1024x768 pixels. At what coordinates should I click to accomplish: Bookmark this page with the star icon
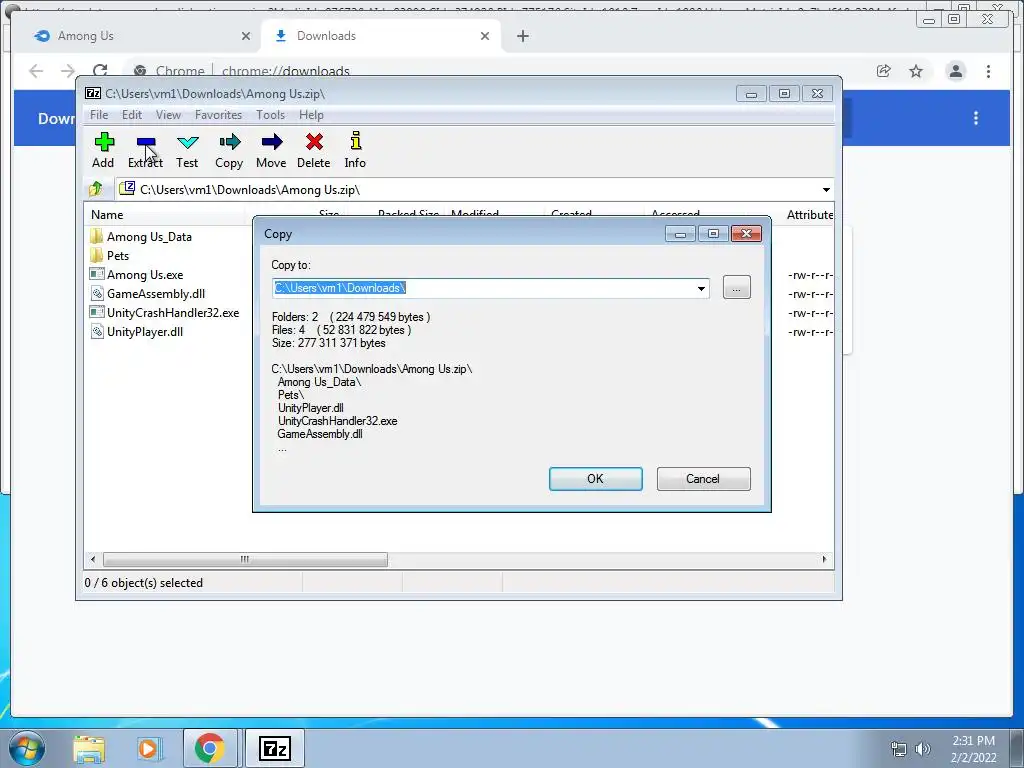(x=916, y=71)
